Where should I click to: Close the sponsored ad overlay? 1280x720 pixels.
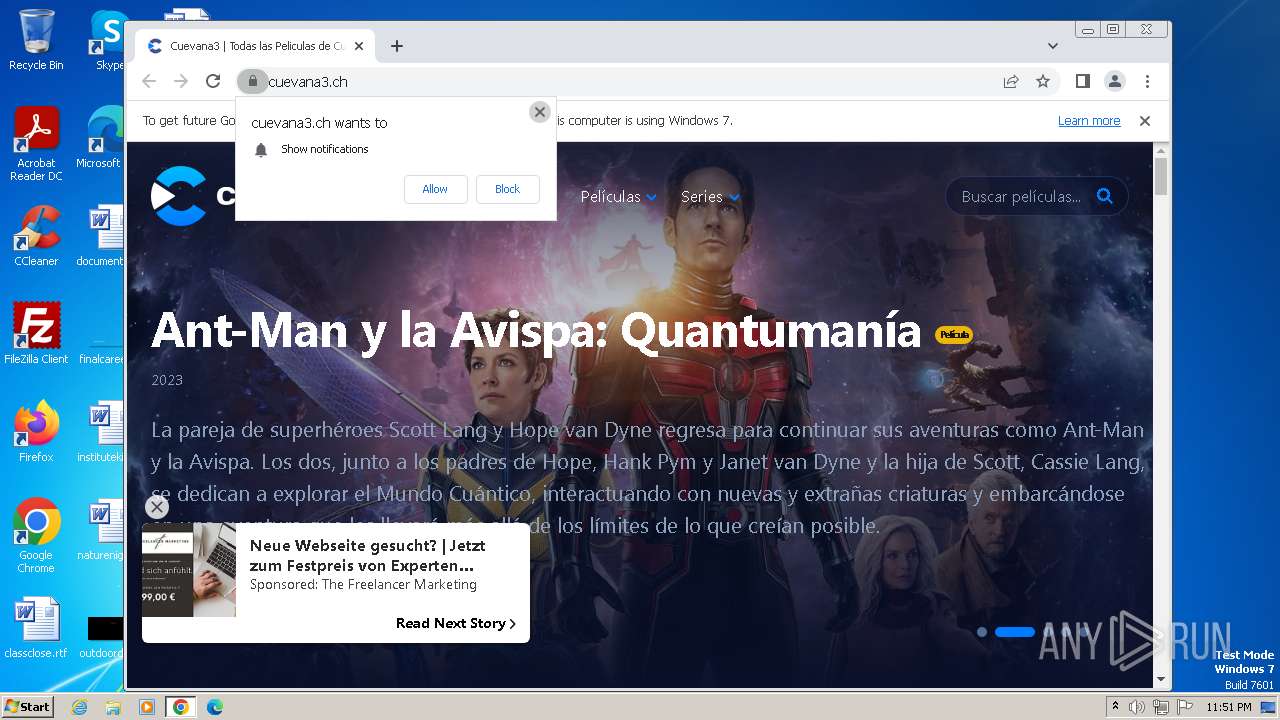point(157,507)
